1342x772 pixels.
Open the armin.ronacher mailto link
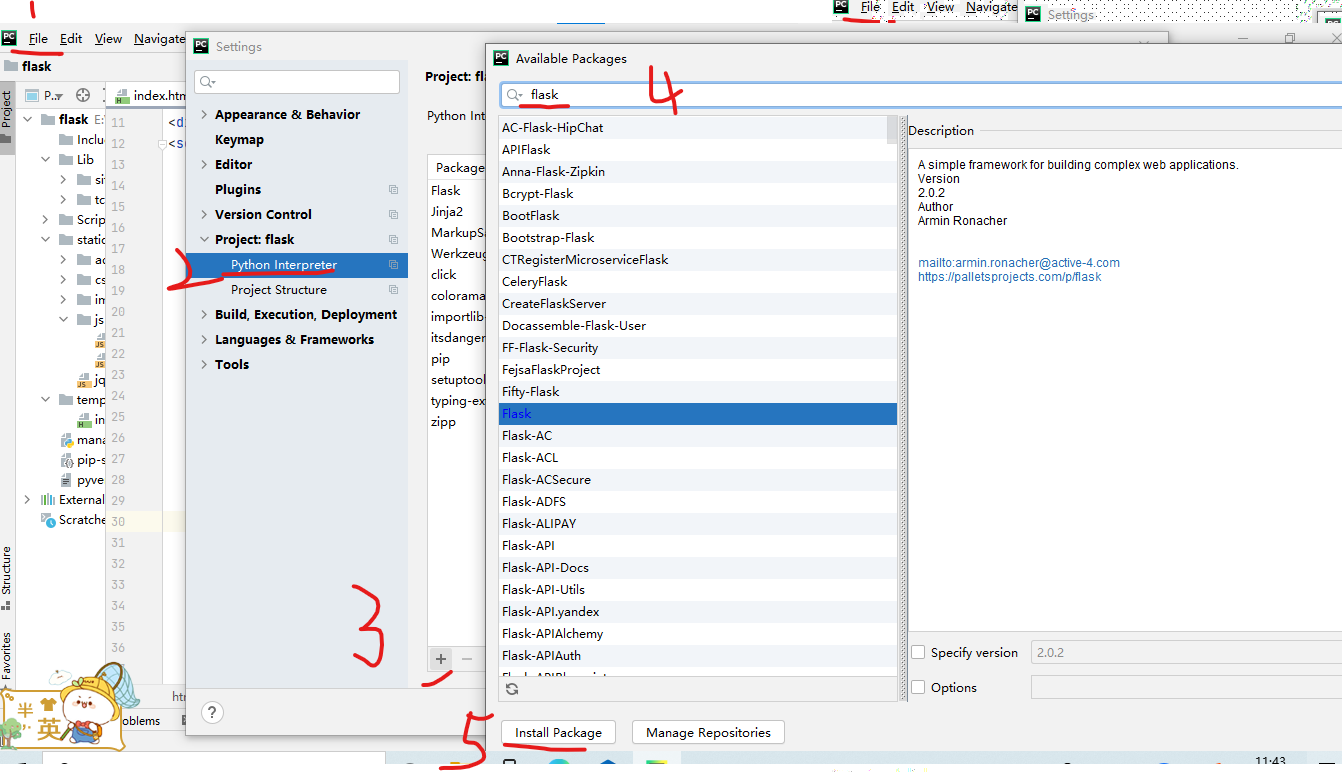(x=1019, y=263)
